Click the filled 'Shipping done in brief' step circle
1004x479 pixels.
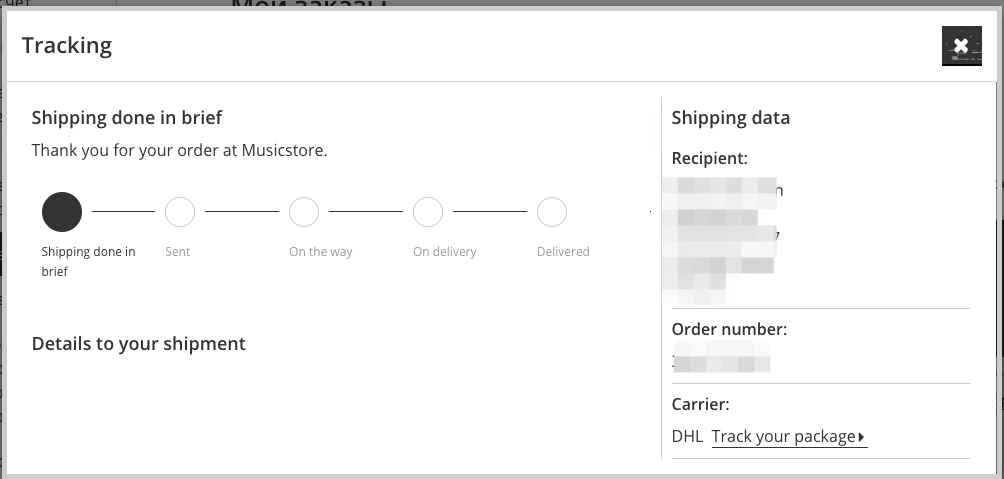click(62, 212)
